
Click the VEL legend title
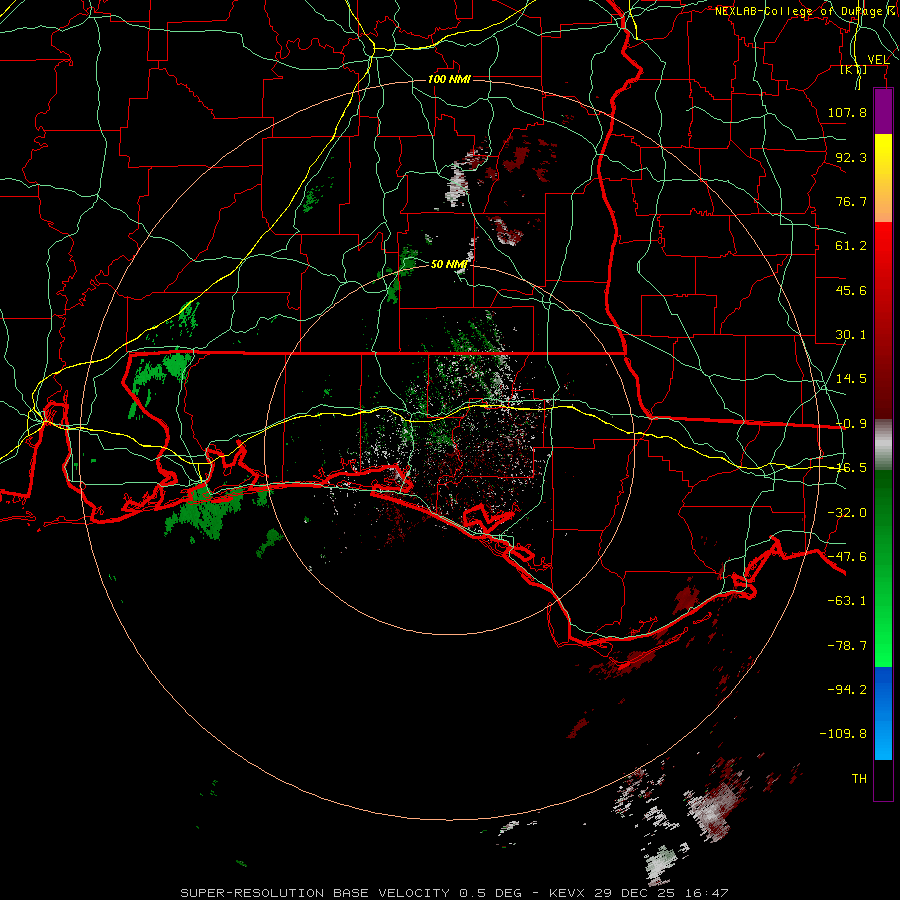878,60
